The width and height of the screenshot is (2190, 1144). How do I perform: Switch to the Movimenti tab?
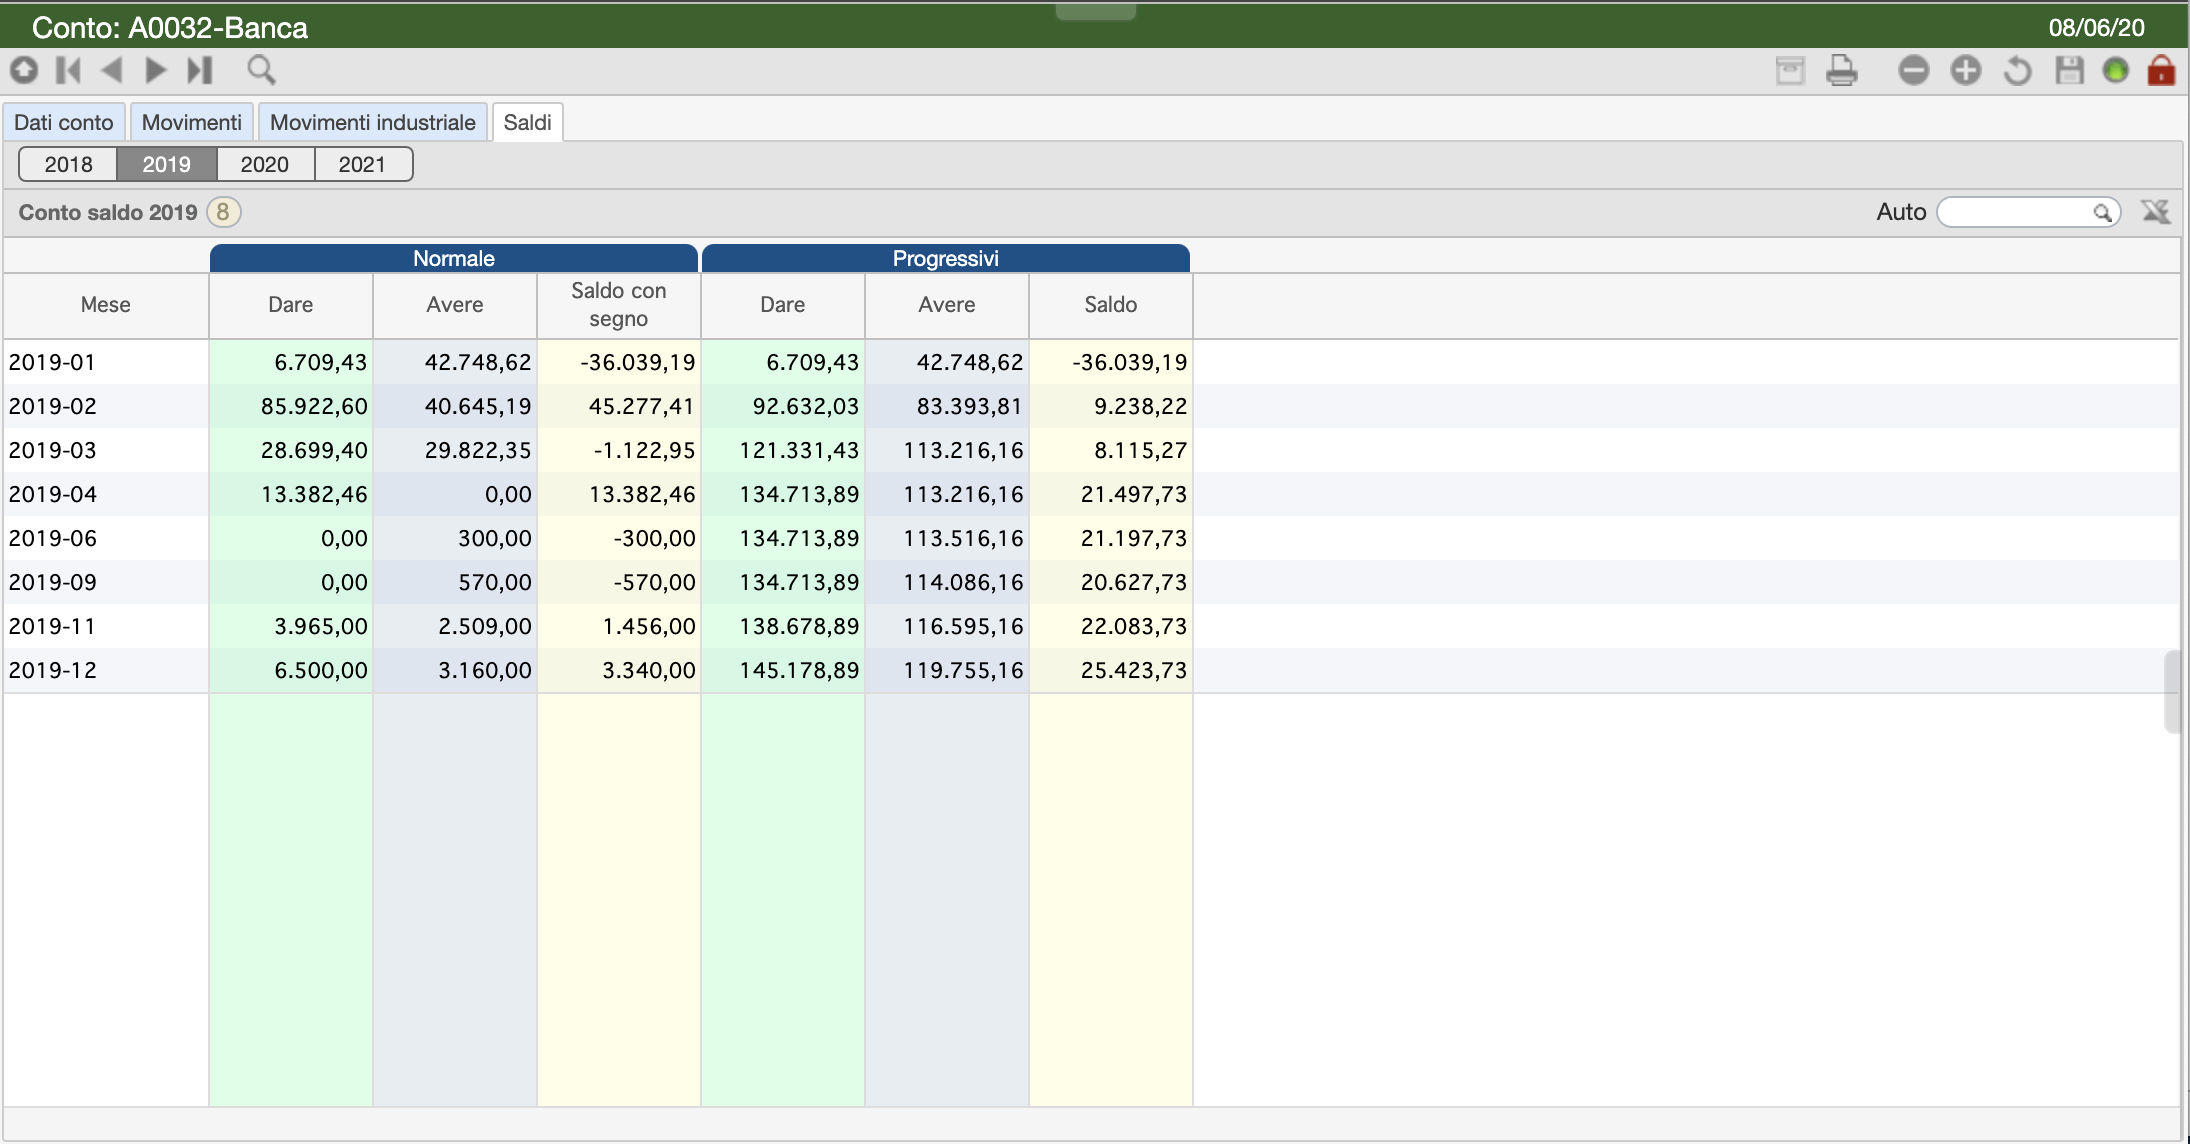tap(191, 122)
